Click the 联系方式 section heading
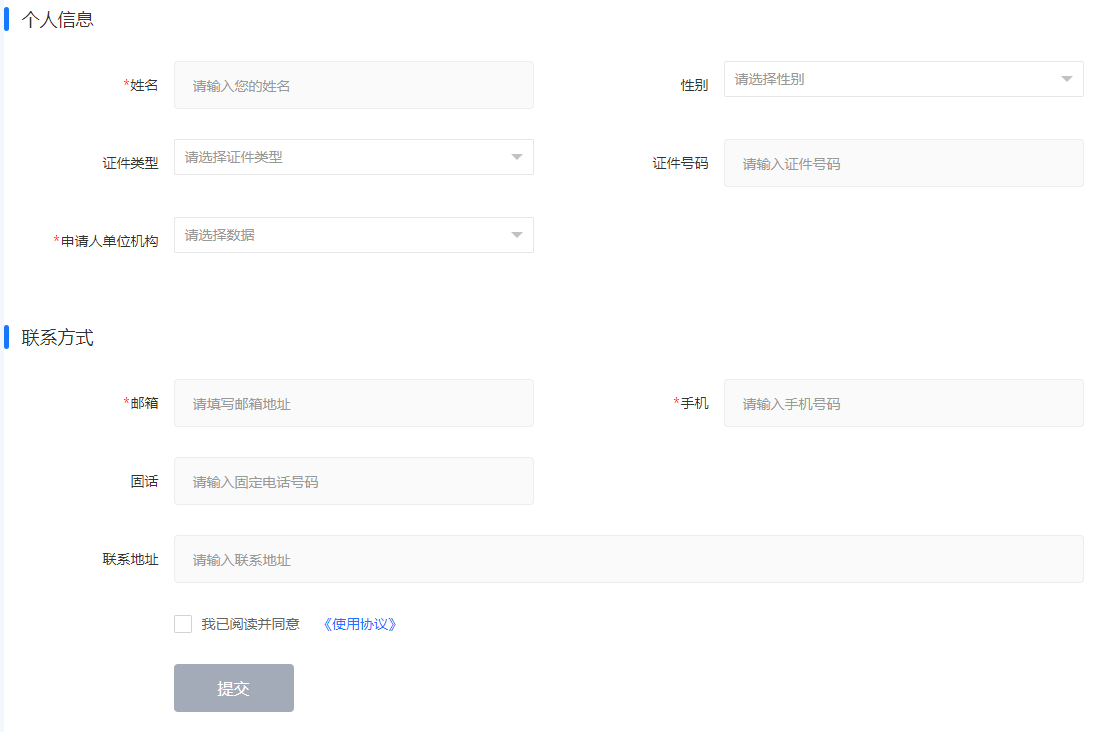The width and height of the screenshot is (1110, 732). coord(58,338)
